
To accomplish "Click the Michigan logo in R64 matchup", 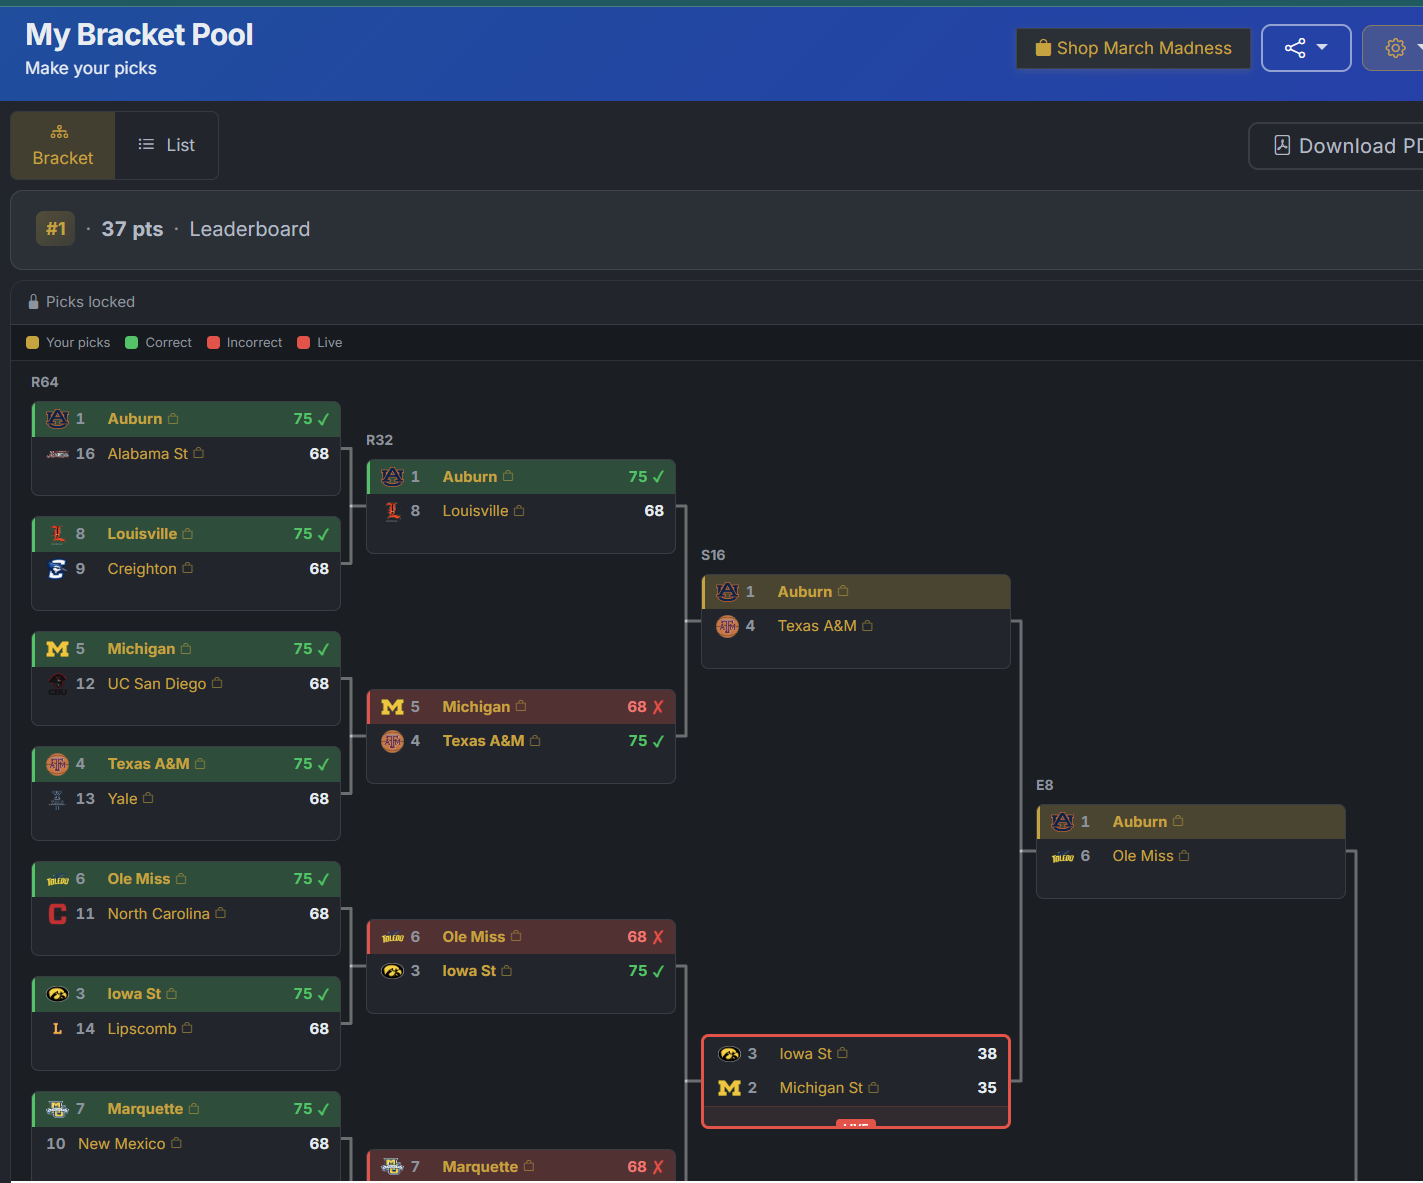I will 58,649.
